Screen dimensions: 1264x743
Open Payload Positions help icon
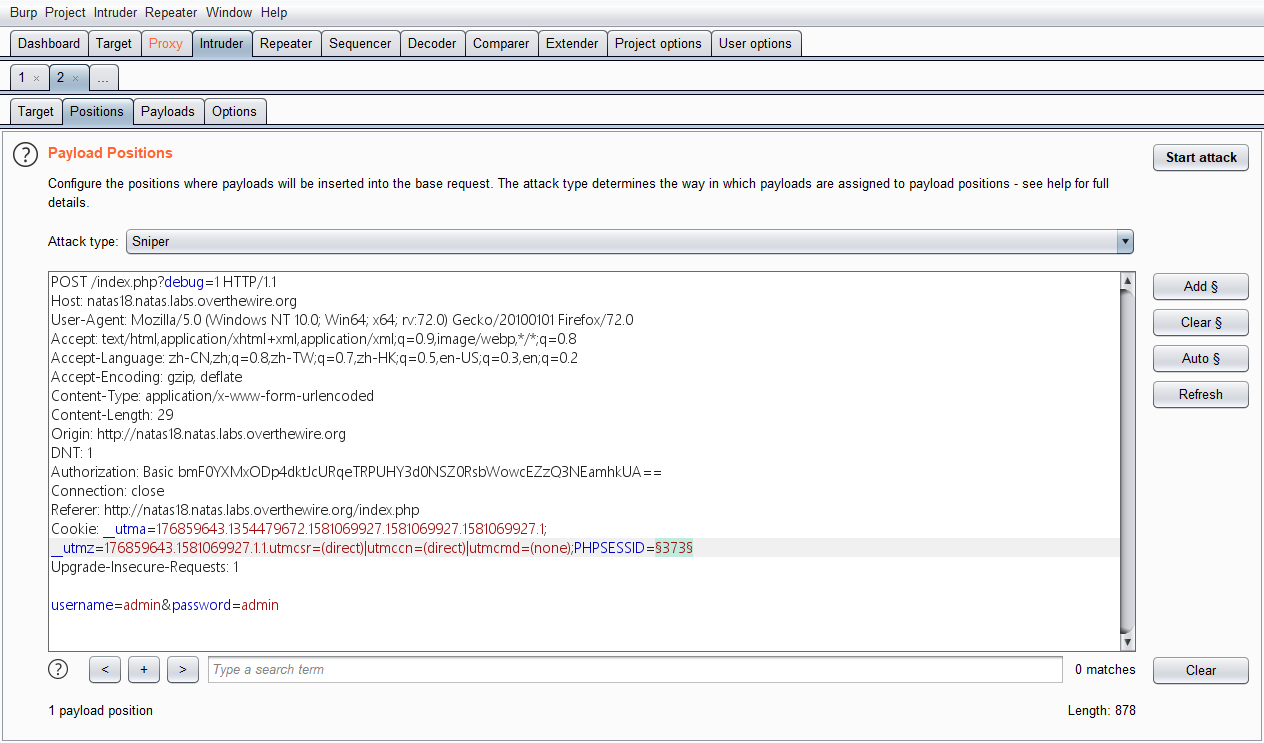pyautogui.click(x=25, y=154)
